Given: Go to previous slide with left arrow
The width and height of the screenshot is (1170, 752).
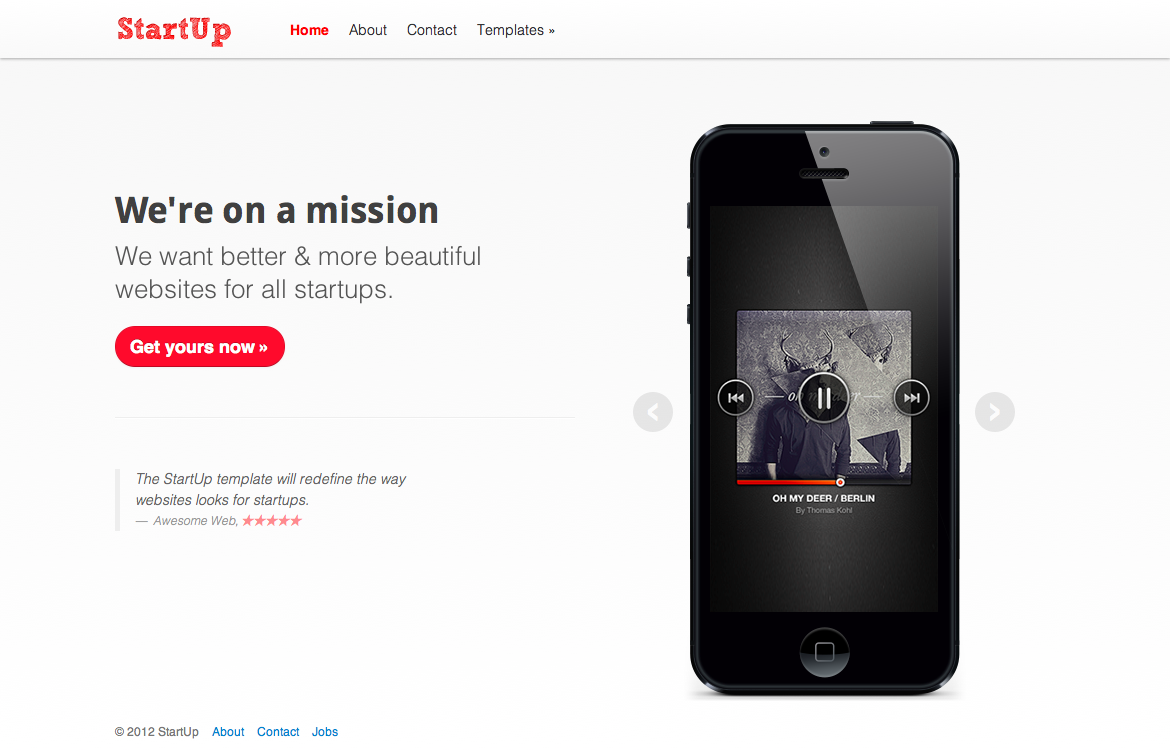Looking at the screenshot, I should pos(653,412).
